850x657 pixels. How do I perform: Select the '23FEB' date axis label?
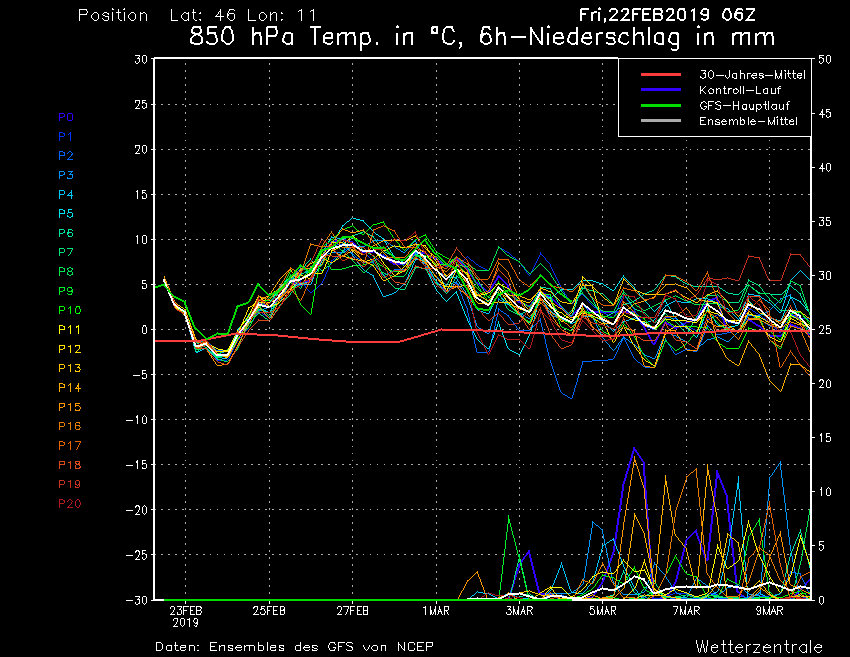(185, 611)
